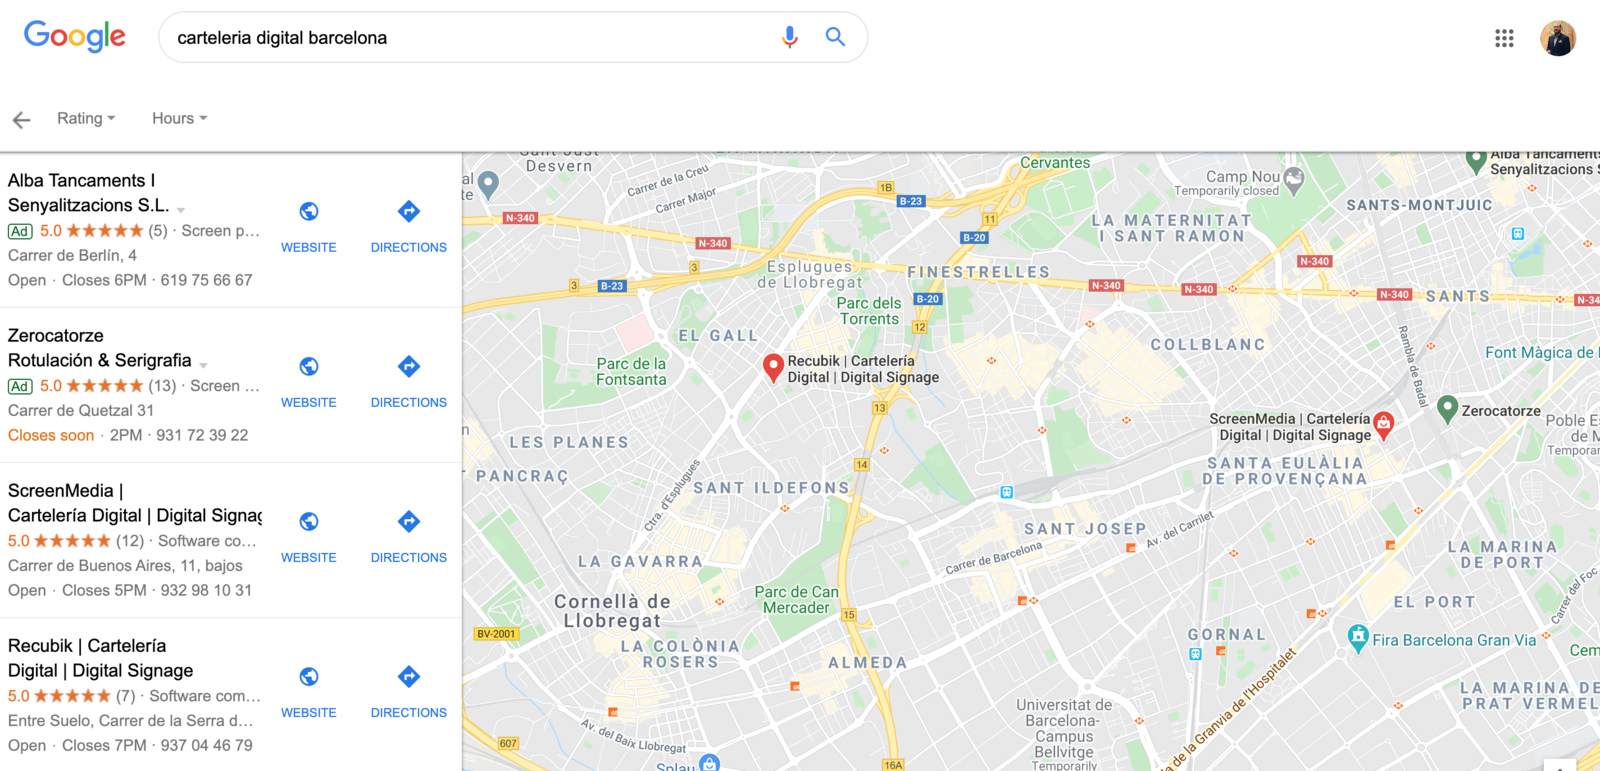
Task: Select the green Zerocatorze map pin
Action: coord(1447,408)
